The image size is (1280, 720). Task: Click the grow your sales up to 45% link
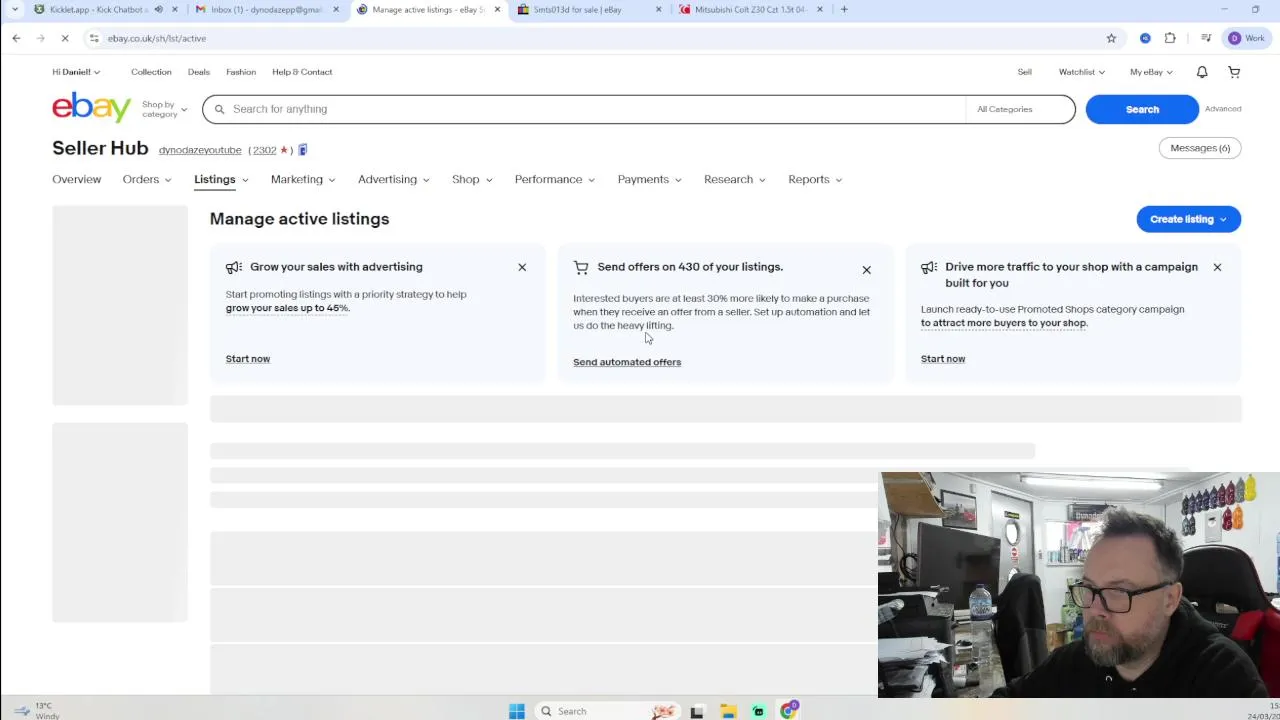click(287, 308)
